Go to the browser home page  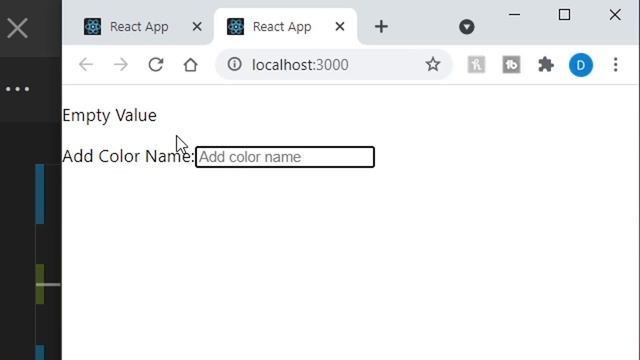191,64
